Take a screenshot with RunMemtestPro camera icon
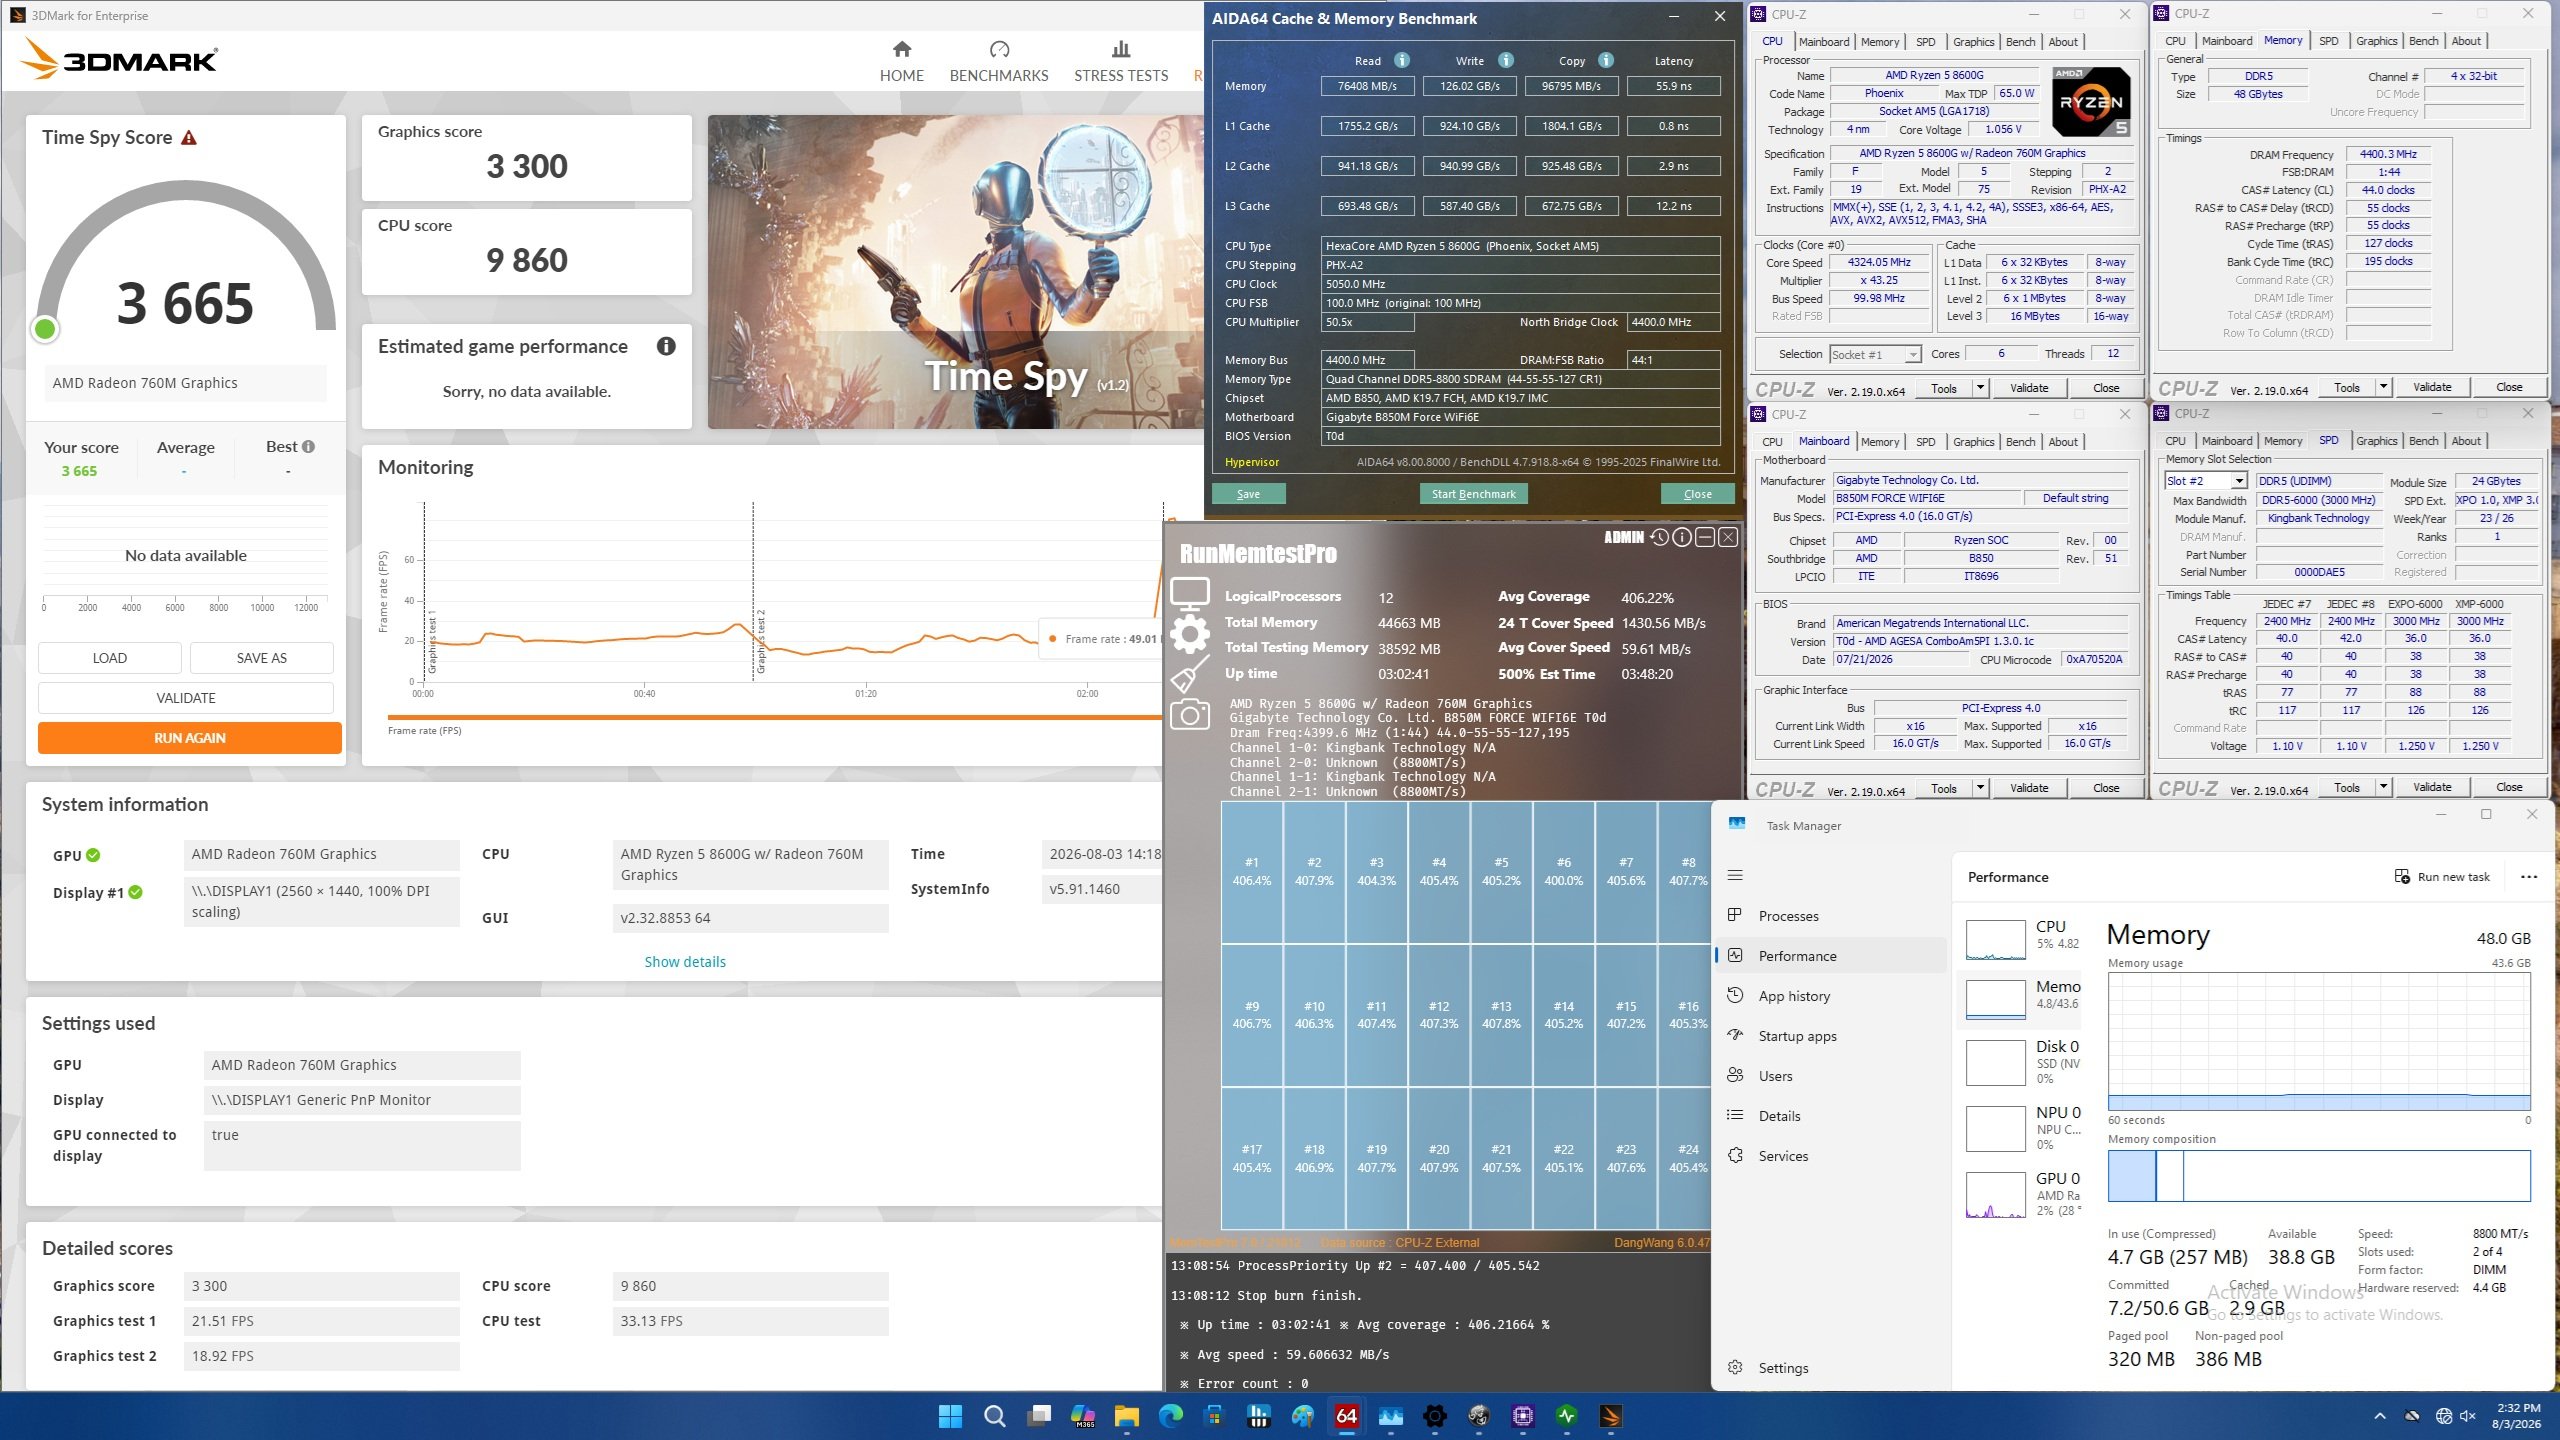 1189,714
